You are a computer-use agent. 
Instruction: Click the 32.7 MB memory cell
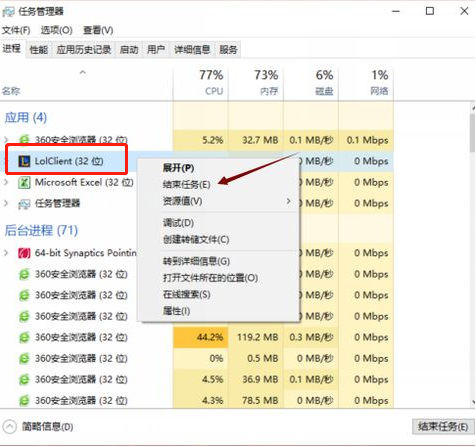pyautogui.click(x=256, y=140)
